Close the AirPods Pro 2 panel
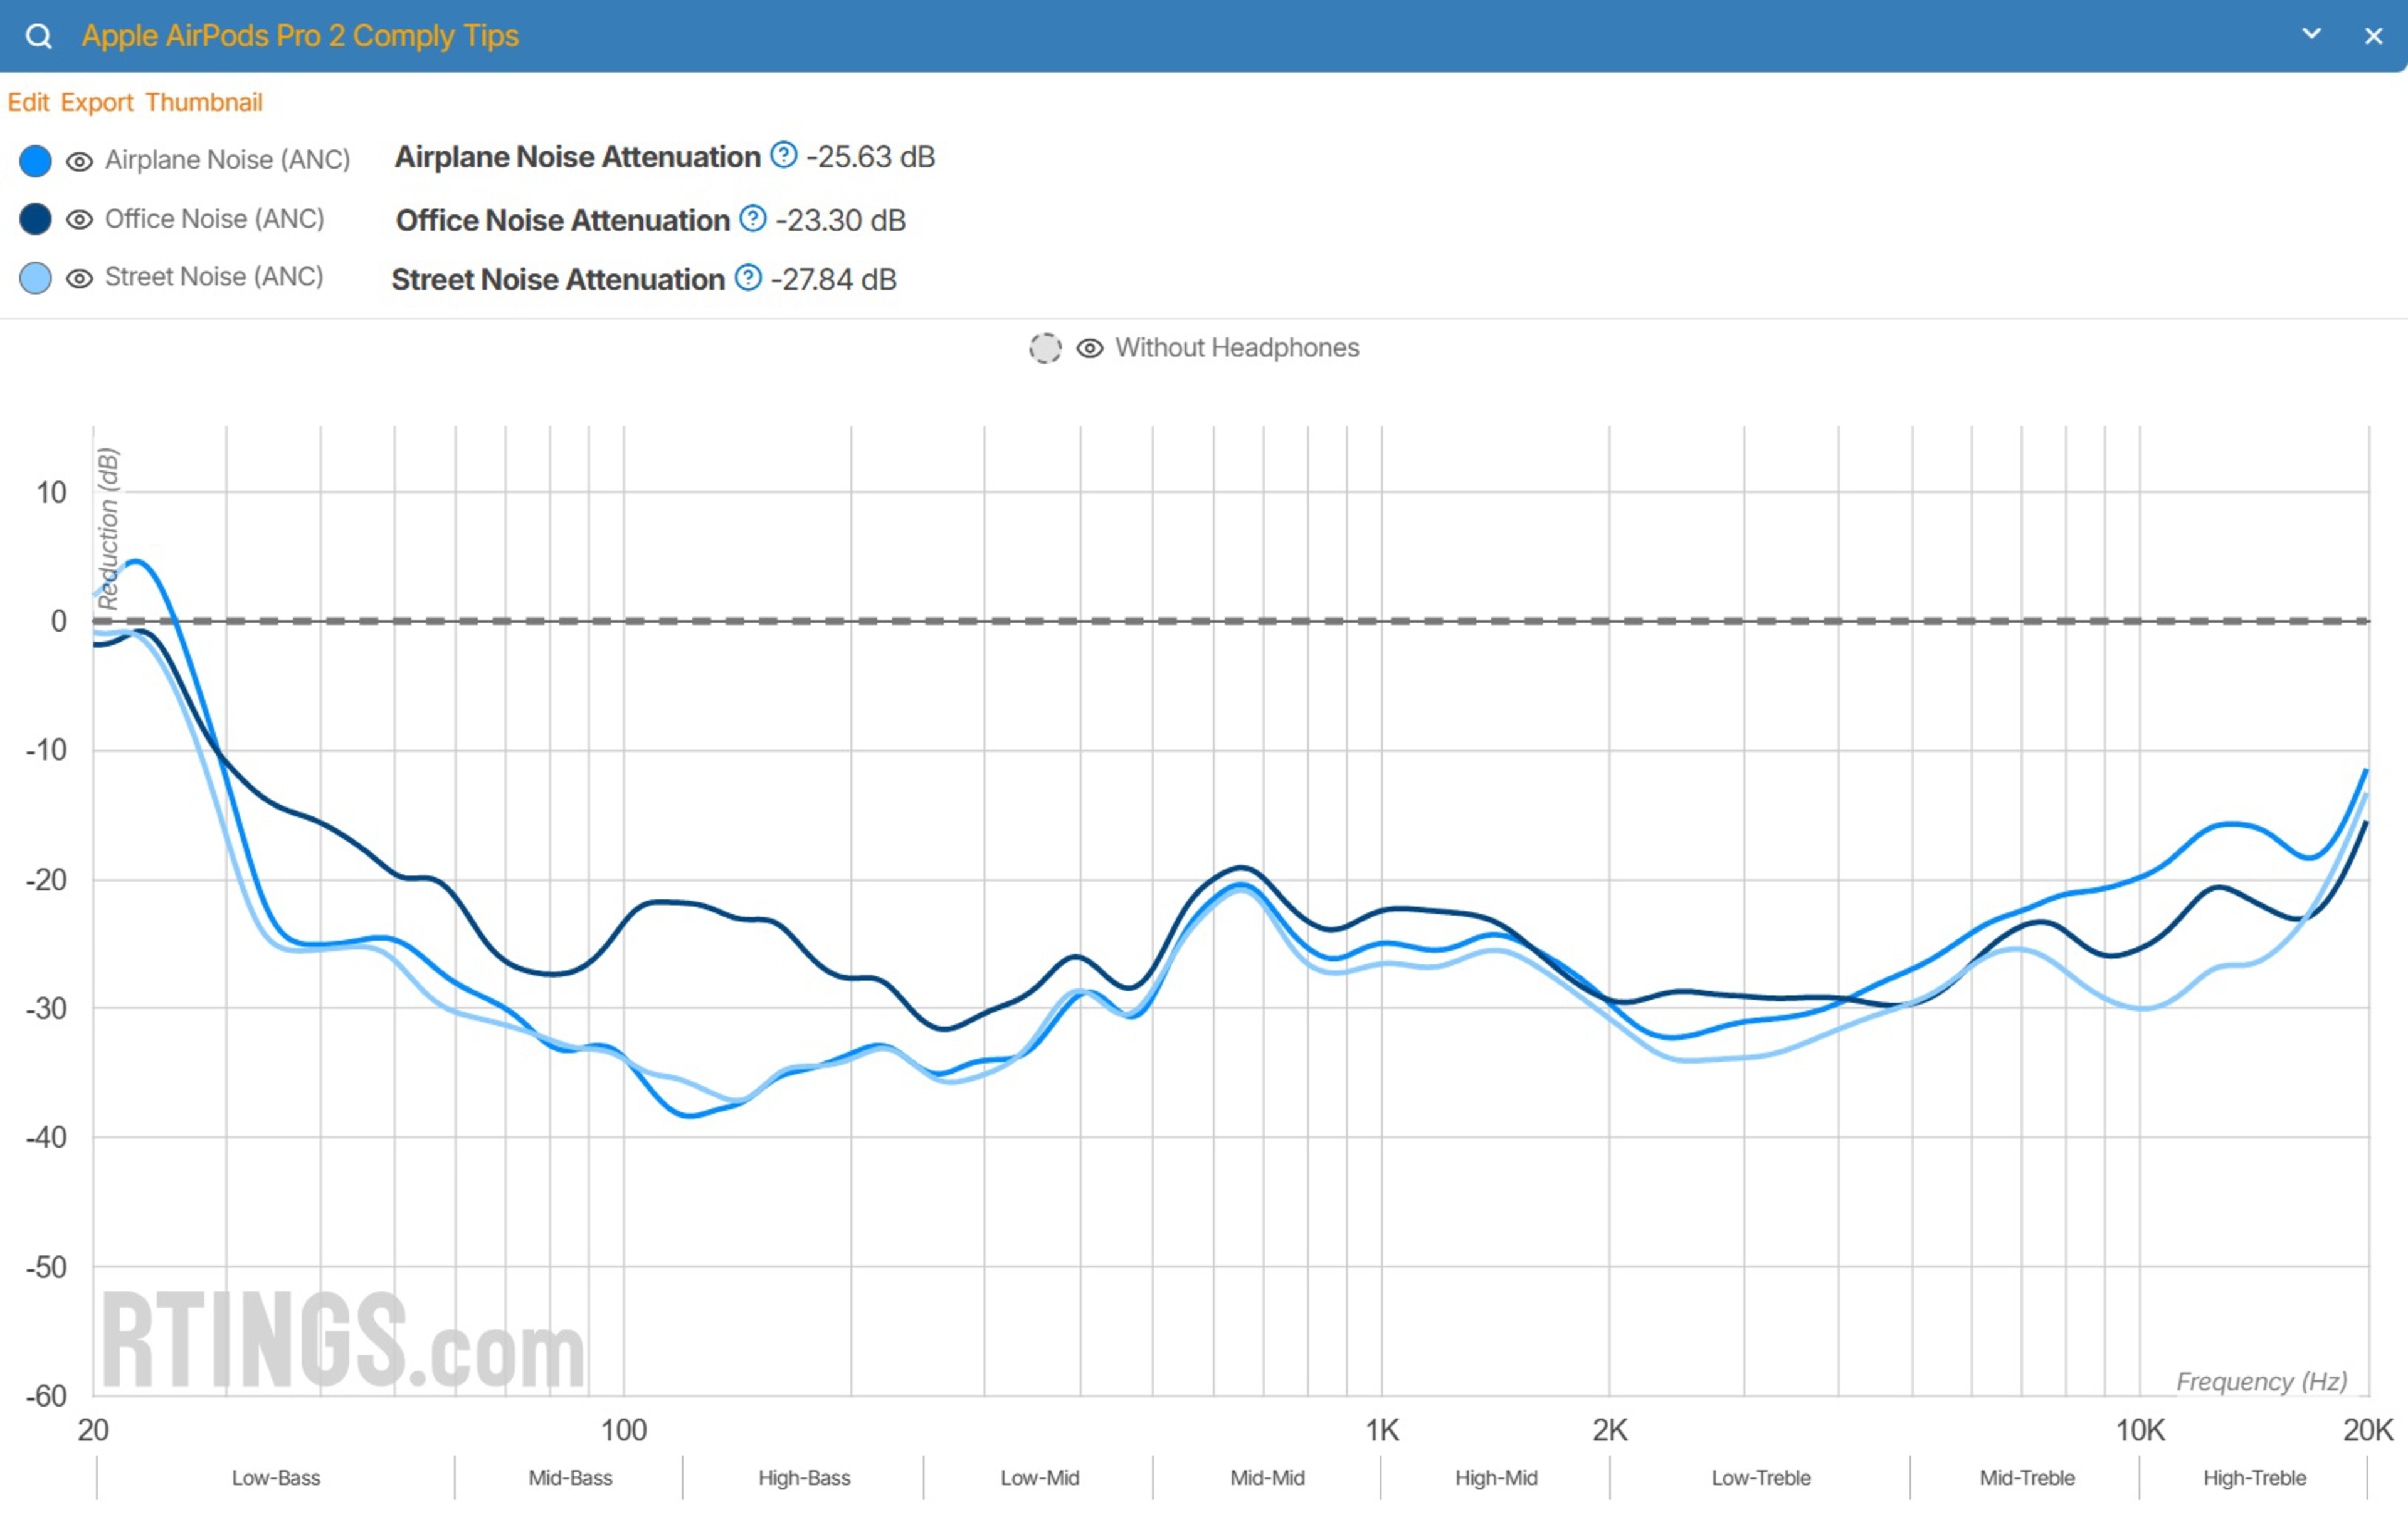Image resolution: width=2408 pixels, height=1522 pixels. click(2373, 36)
